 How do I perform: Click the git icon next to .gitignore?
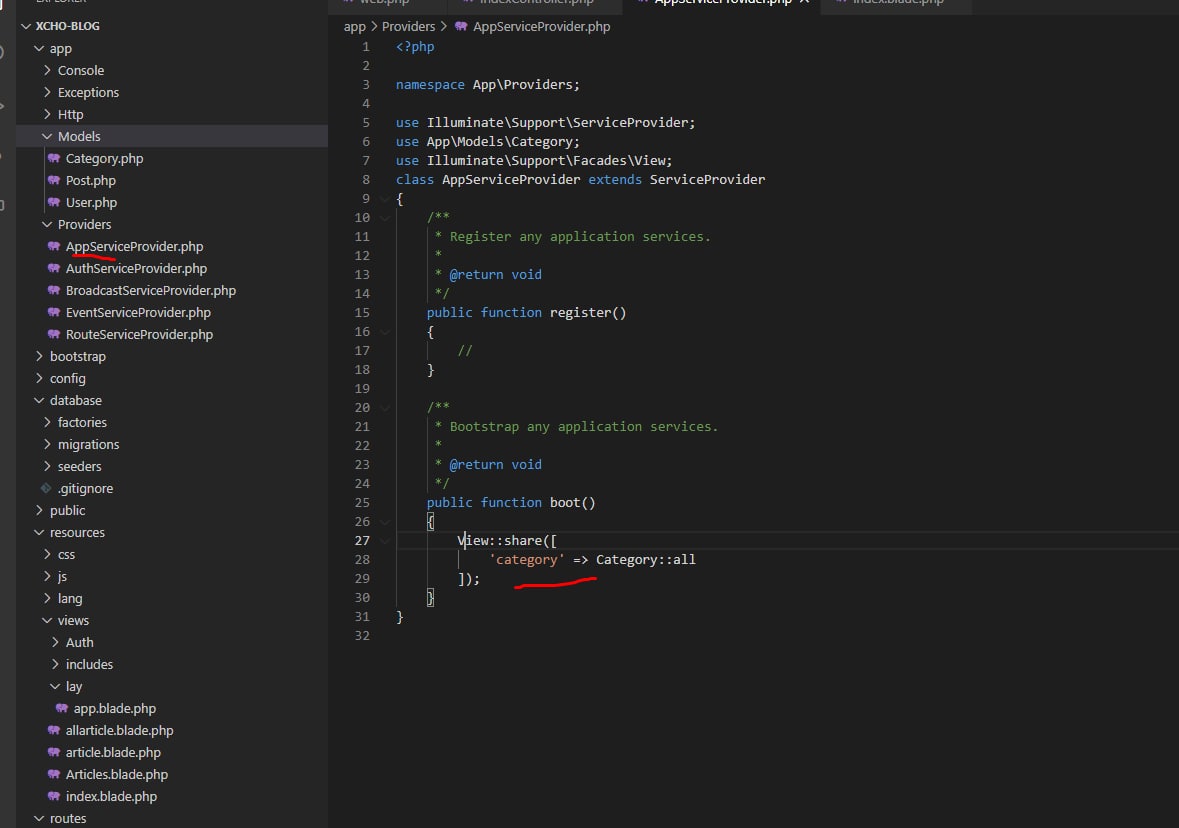pyautogui.click(x=46, y=489)
